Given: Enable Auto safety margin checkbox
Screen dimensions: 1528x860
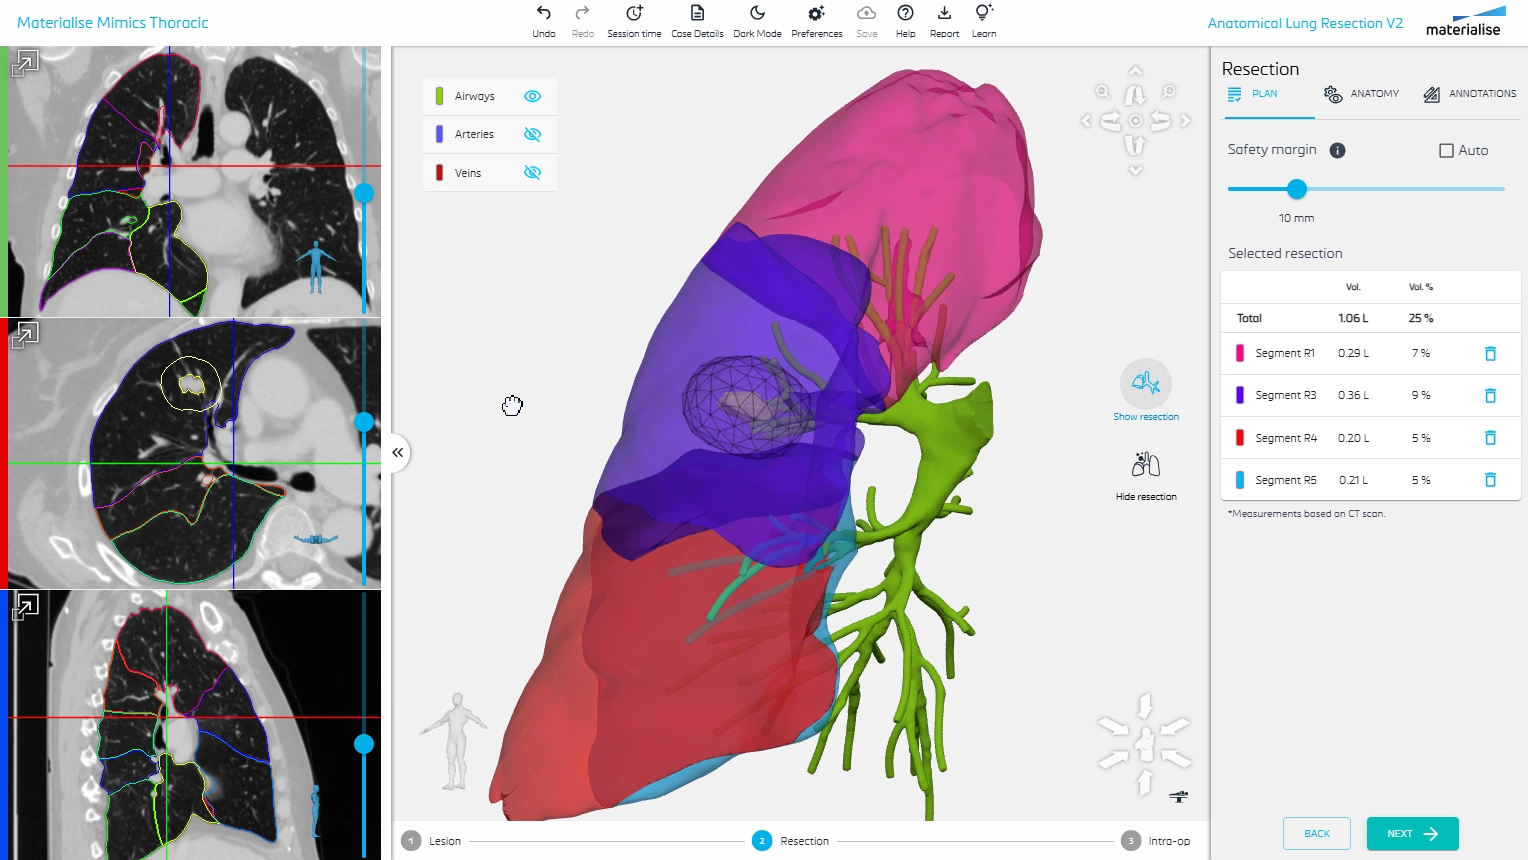Looking at the screenshot, I should pyautogui.click(x=1446, y=151).
